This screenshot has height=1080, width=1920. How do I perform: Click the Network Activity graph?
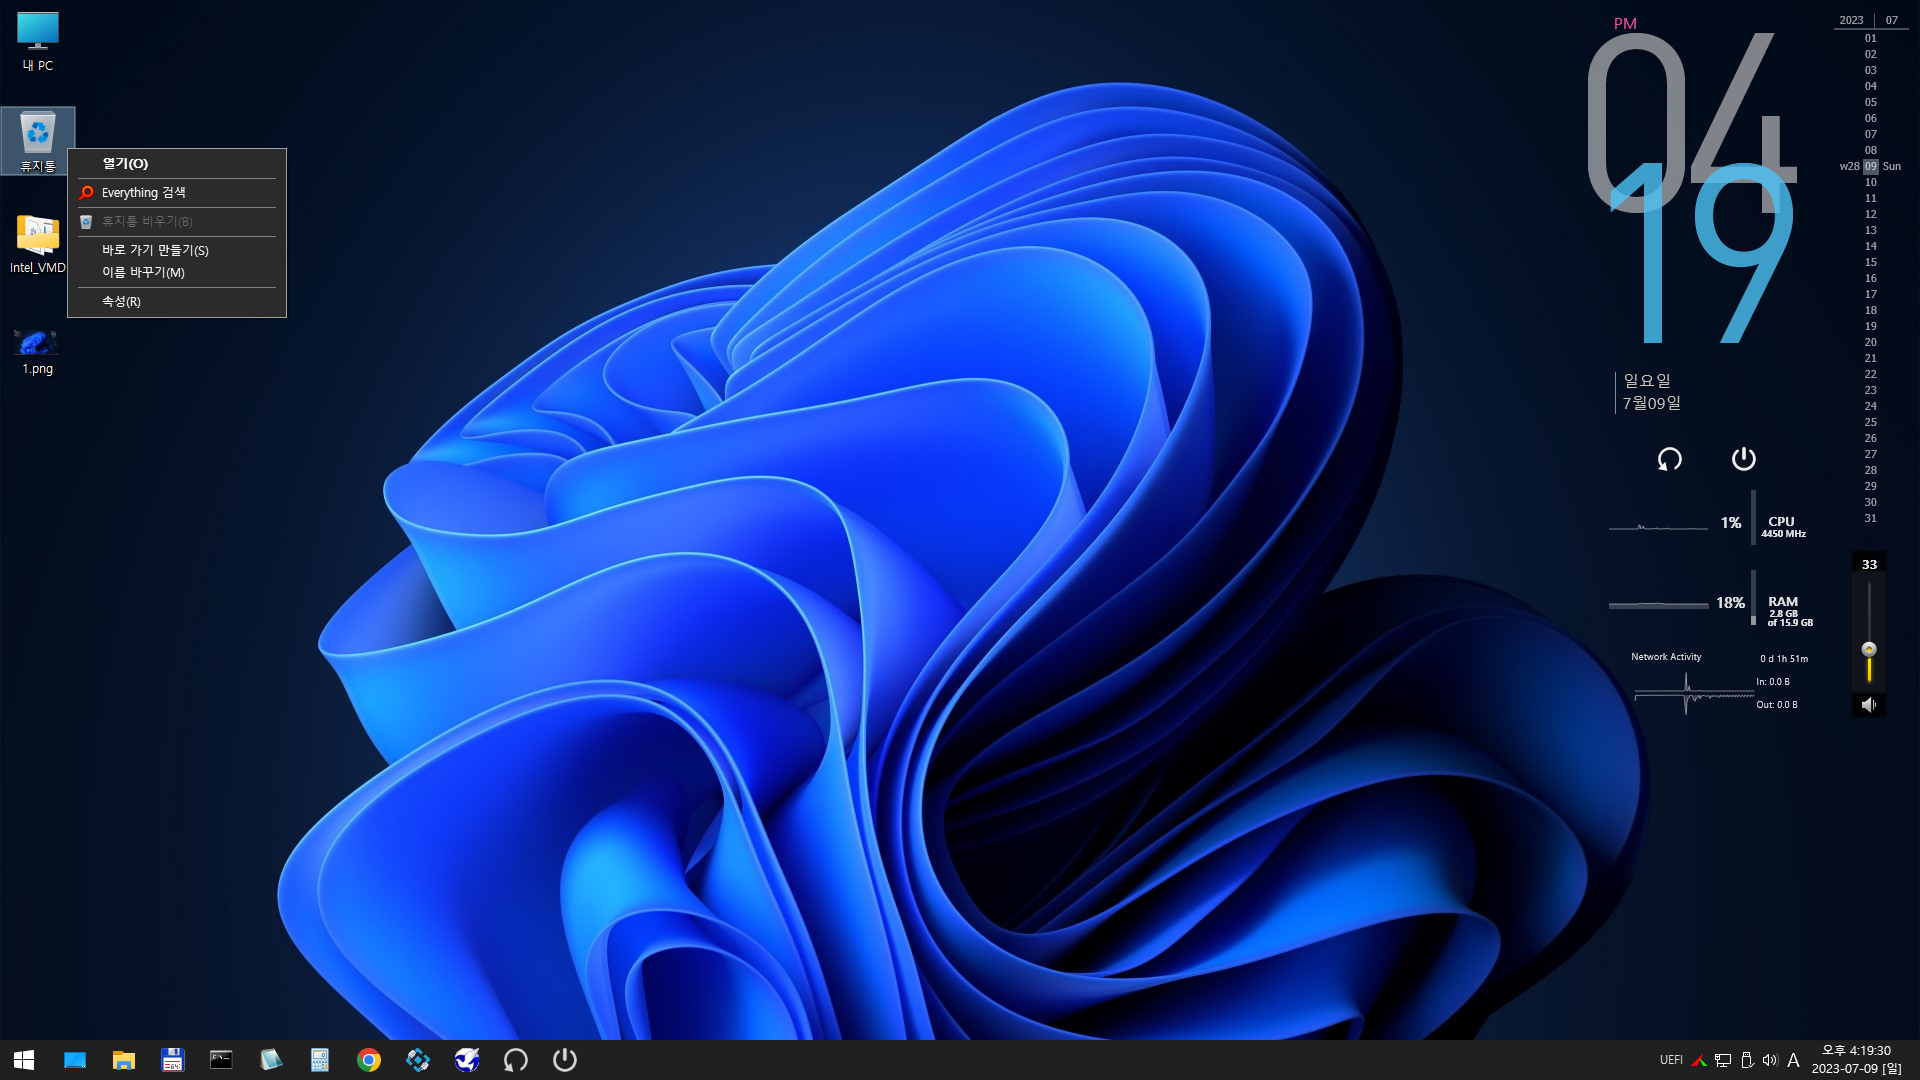tap(1694, 694)
